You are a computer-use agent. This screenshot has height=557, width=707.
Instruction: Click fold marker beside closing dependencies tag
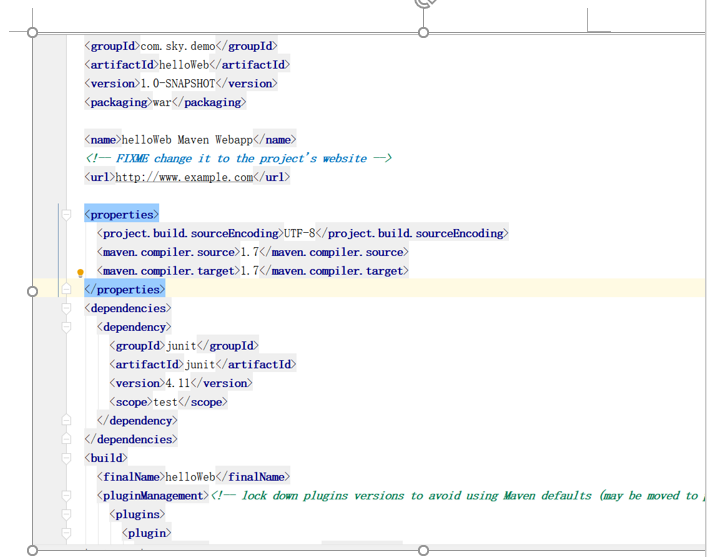(x=66, y=439)
